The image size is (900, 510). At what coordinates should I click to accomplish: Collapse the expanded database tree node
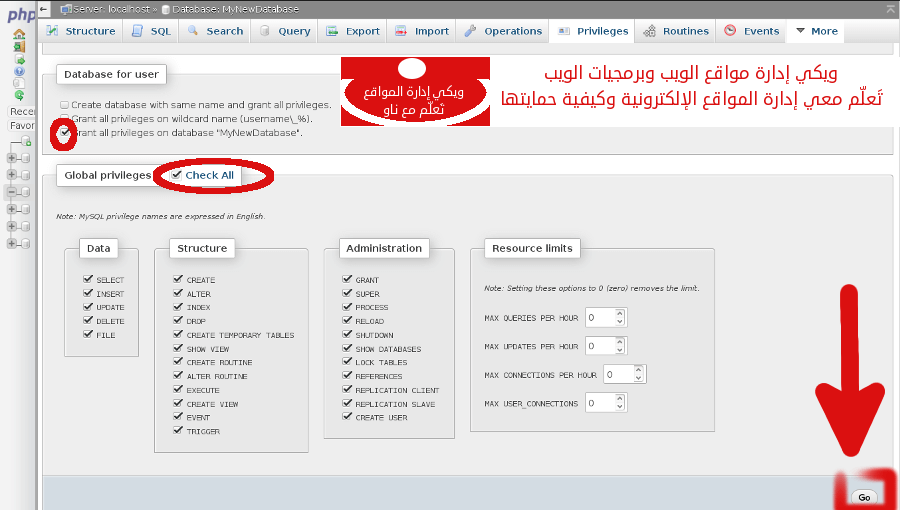pyautogui.click(x=12, y=191)
